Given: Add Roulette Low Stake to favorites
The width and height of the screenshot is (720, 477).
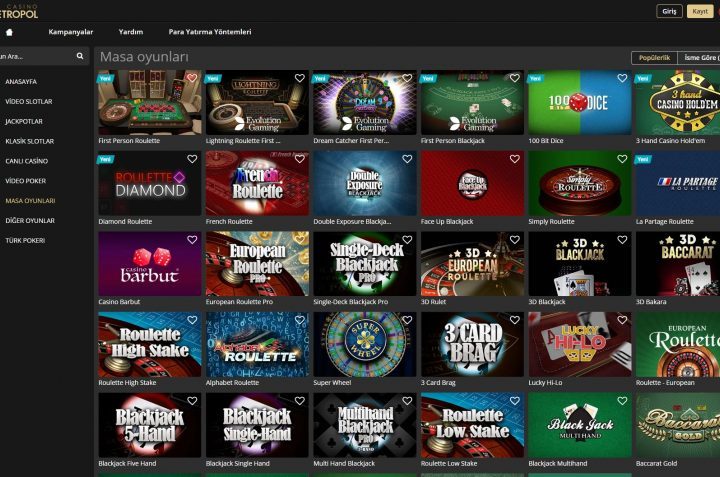Looking at the screenshot, I should tap(514, 401).
